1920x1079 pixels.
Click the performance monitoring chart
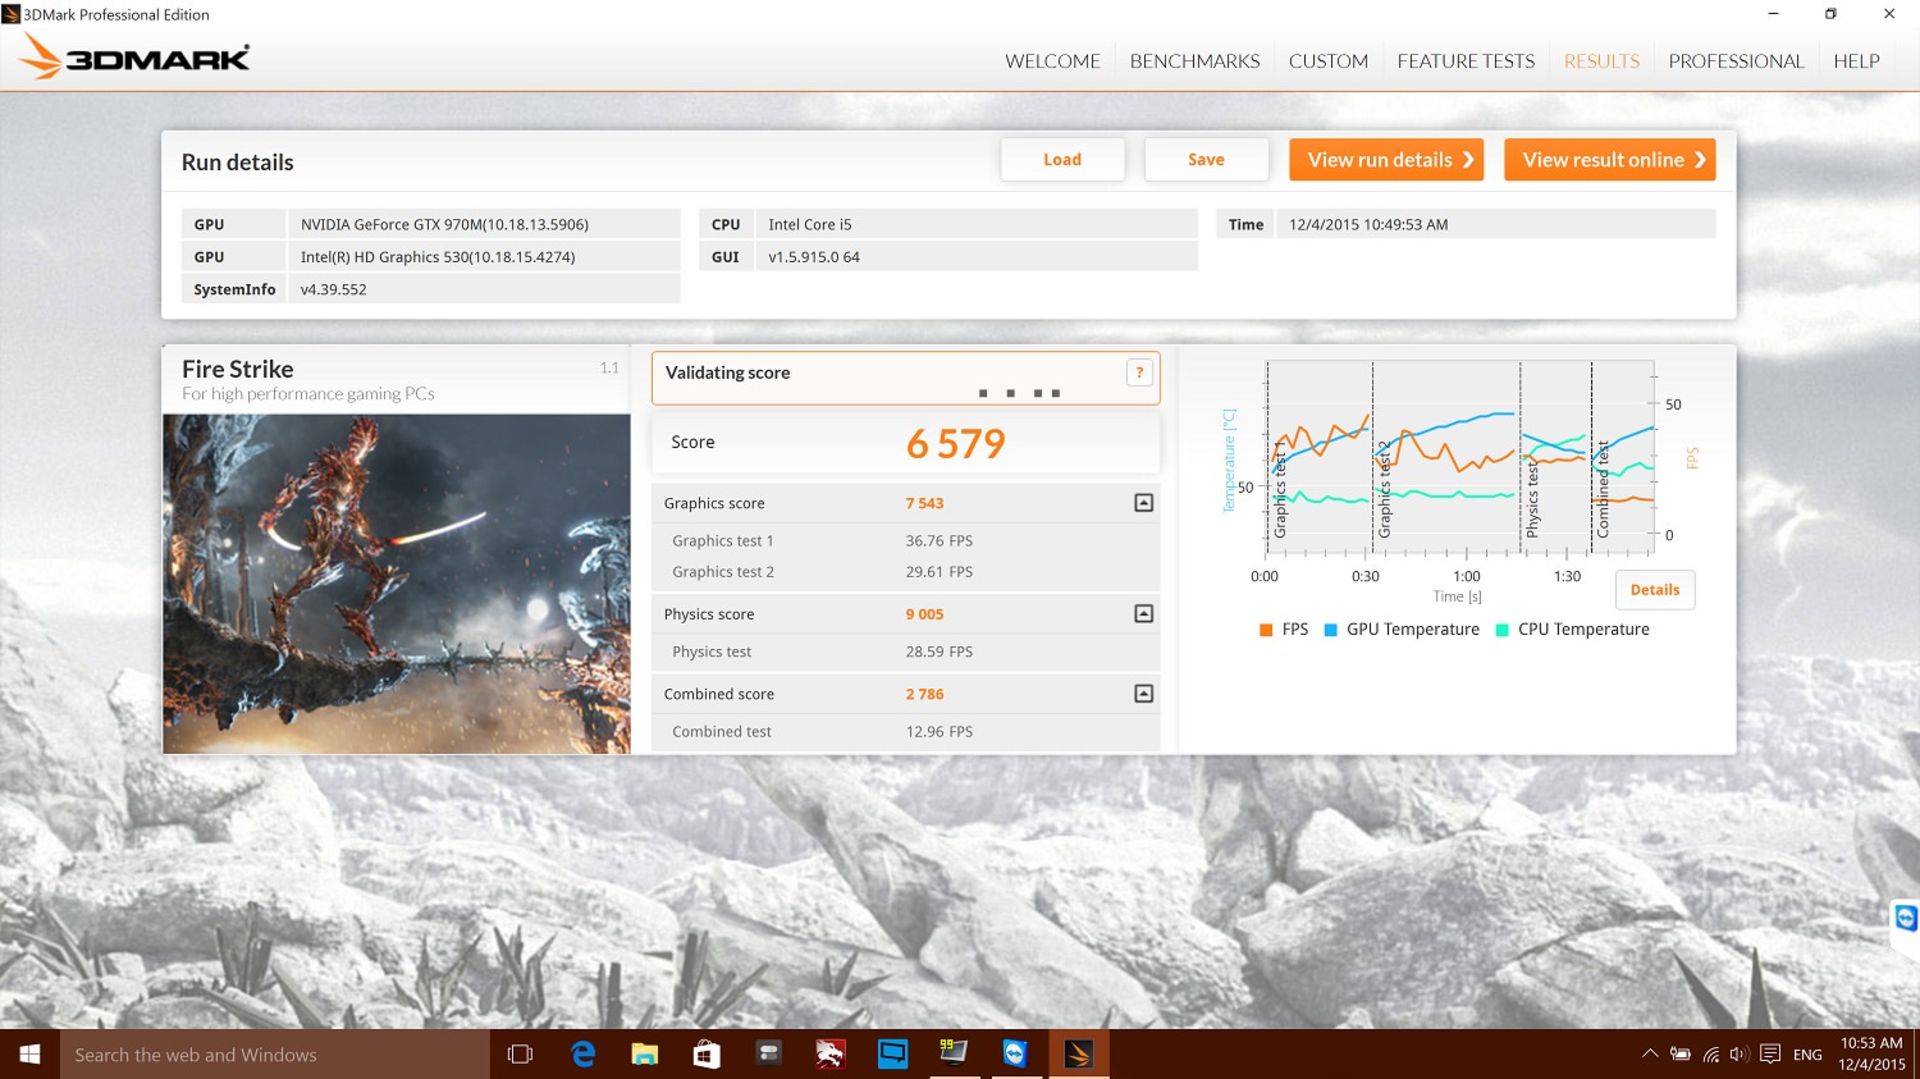tap(1459, 458)
